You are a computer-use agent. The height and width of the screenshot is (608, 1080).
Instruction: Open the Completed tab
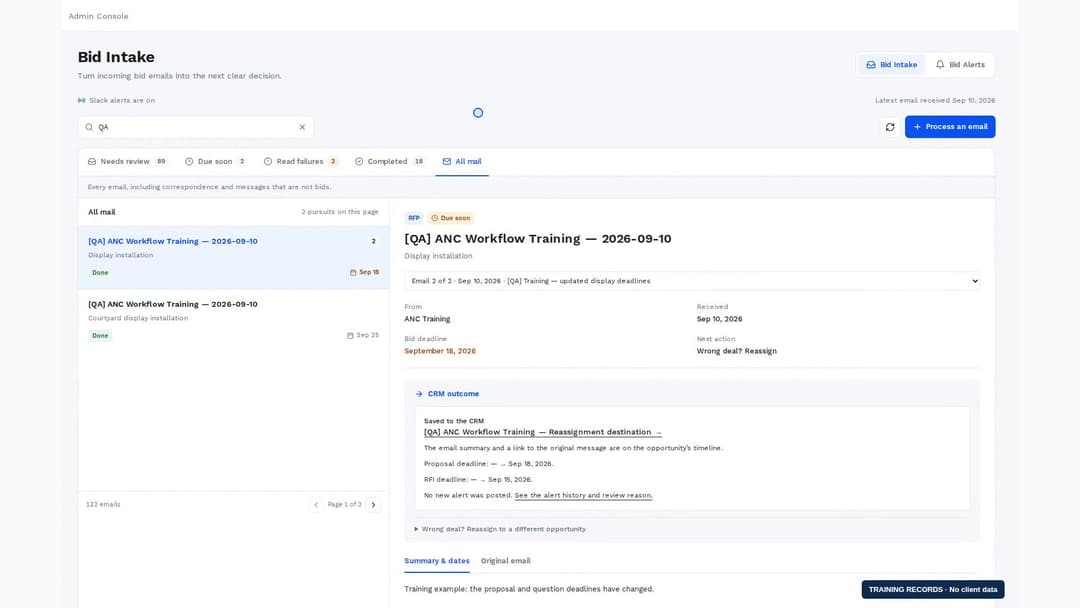coord(390,162)
